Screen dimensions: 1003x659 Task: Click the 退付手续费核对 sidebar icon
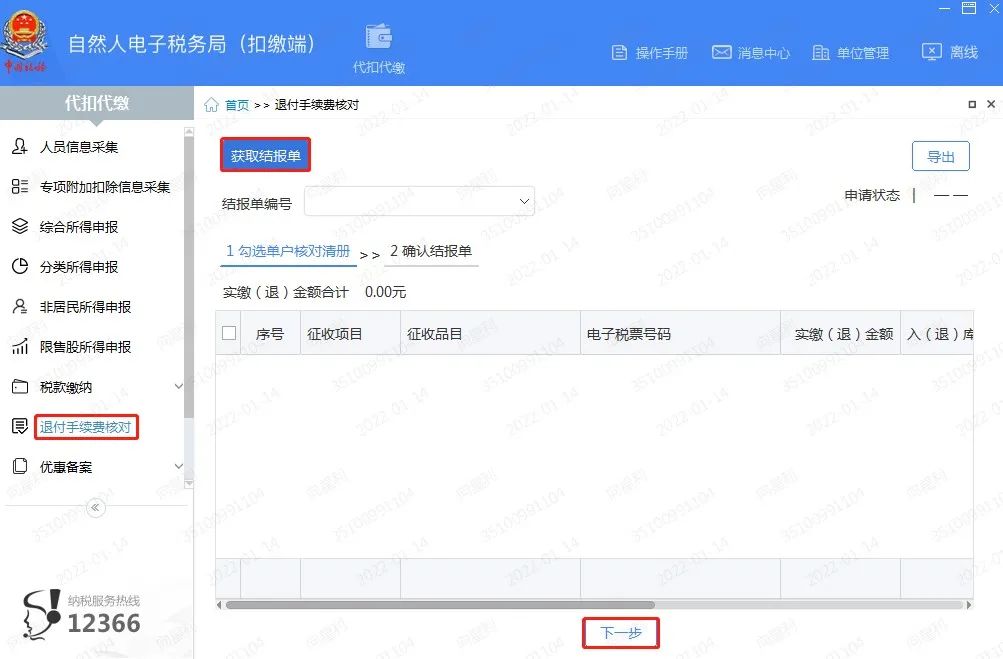[x=22, y=425]
